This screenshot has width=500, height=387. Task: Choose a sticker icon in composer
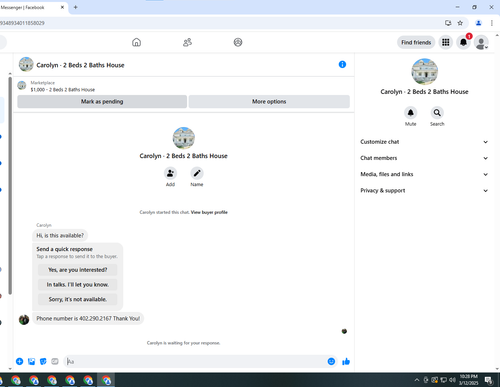click(x=43, y=361)
